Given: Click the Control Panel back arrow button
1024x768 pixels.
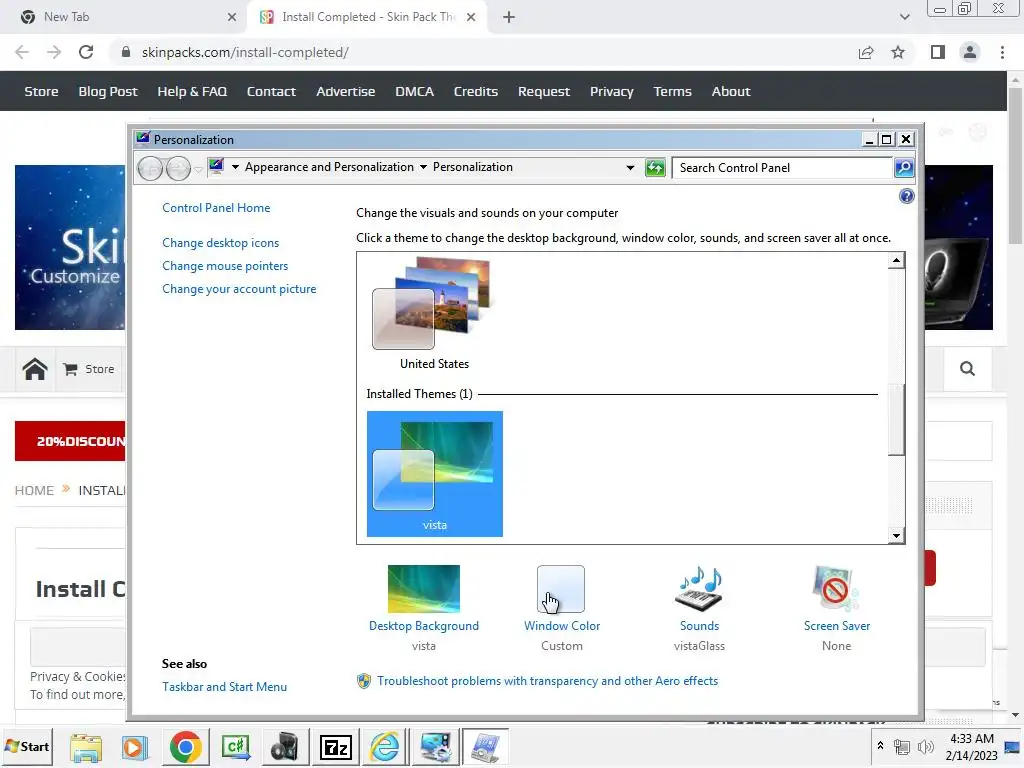Looking at the screenshot, I should point(150,168).
